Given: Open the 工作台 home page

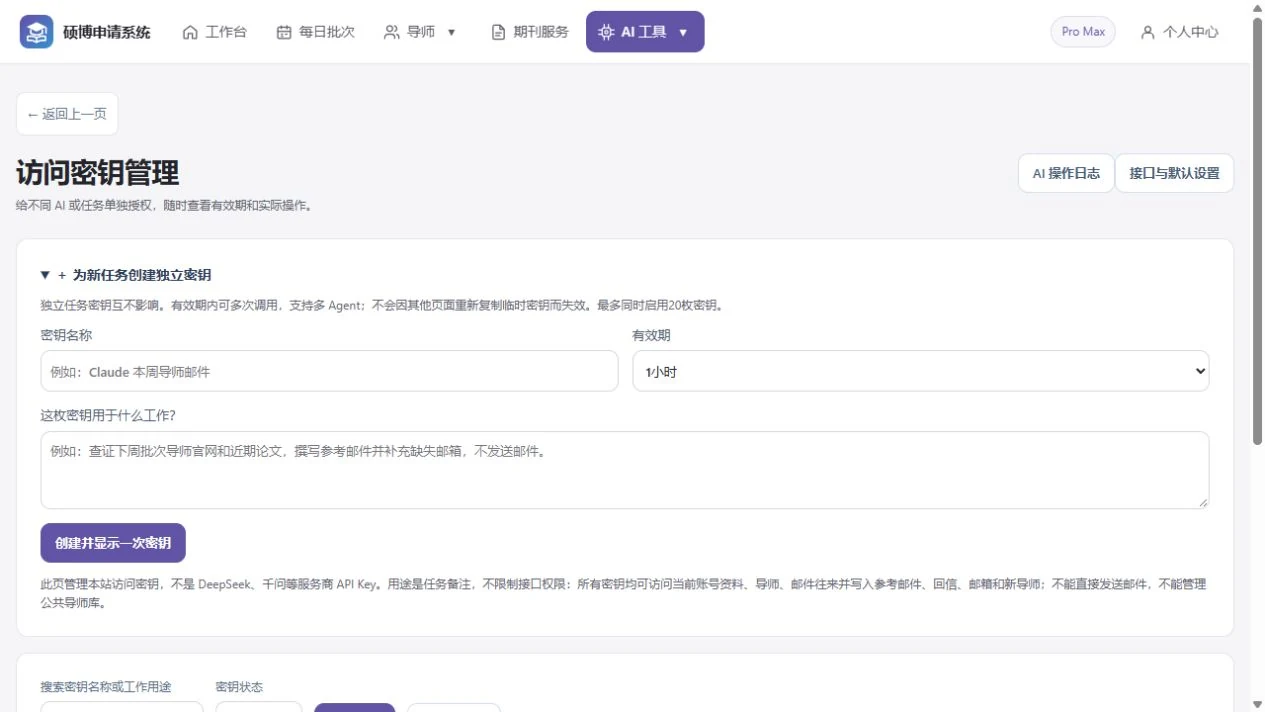Looking at the screenshot, I should [x=214, y=32].
